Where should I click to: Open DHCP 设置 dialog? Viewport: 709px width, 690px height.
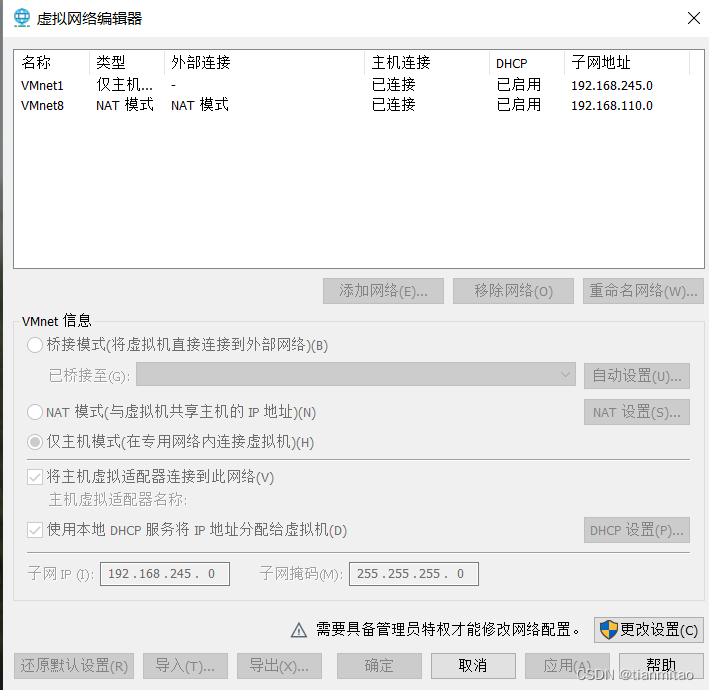[636, 530]
